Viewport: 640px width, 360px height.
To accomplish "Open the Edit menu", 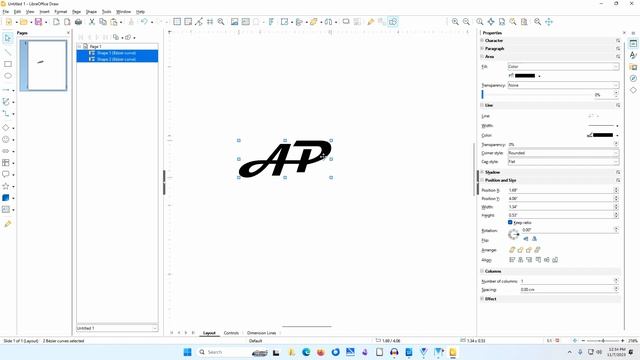I will [x=18, y=12].
